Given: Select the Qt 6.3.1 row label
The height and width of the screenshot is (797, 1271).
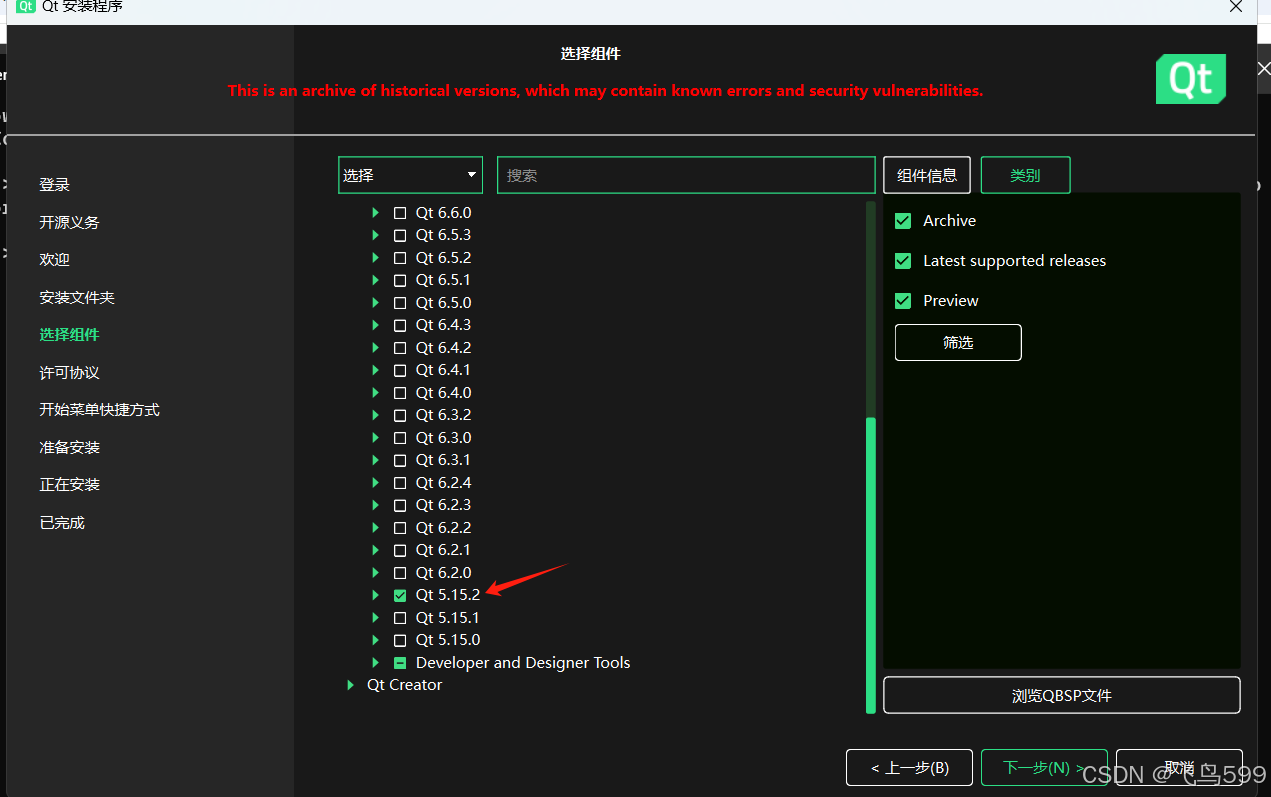Looking at the screenshot, I should coord(443,460).
